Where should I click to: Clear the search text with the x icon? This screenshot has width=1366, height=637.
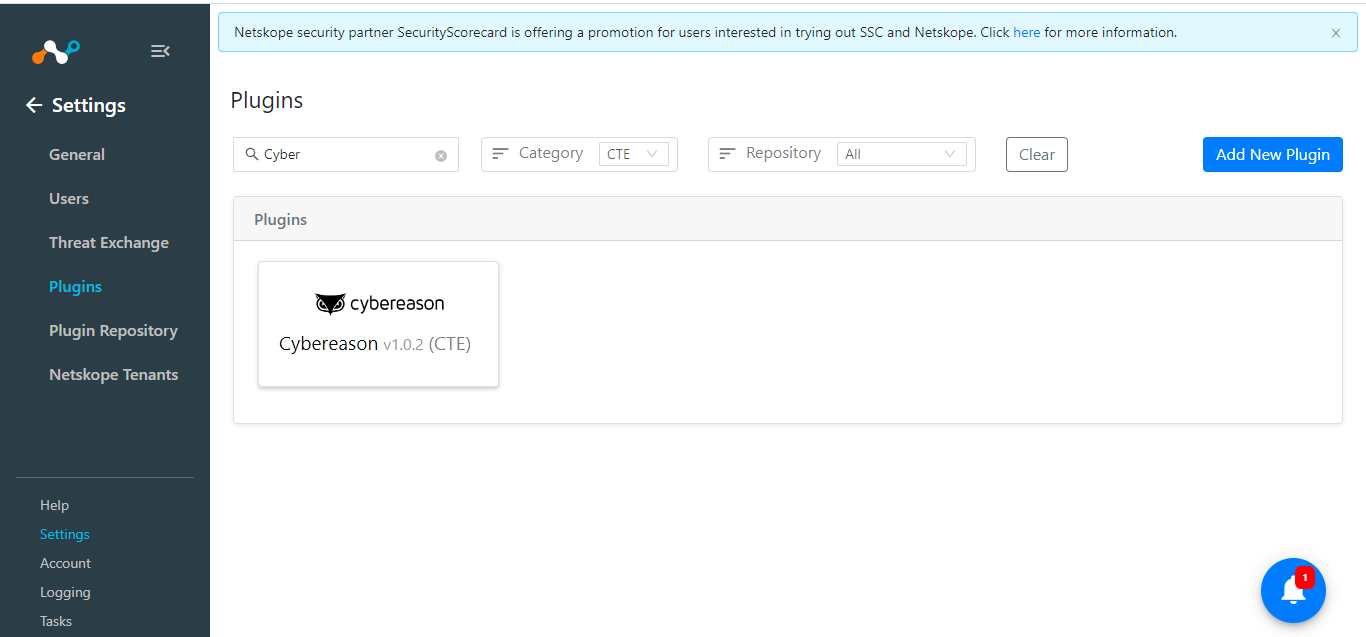click(x=441, y=155)
